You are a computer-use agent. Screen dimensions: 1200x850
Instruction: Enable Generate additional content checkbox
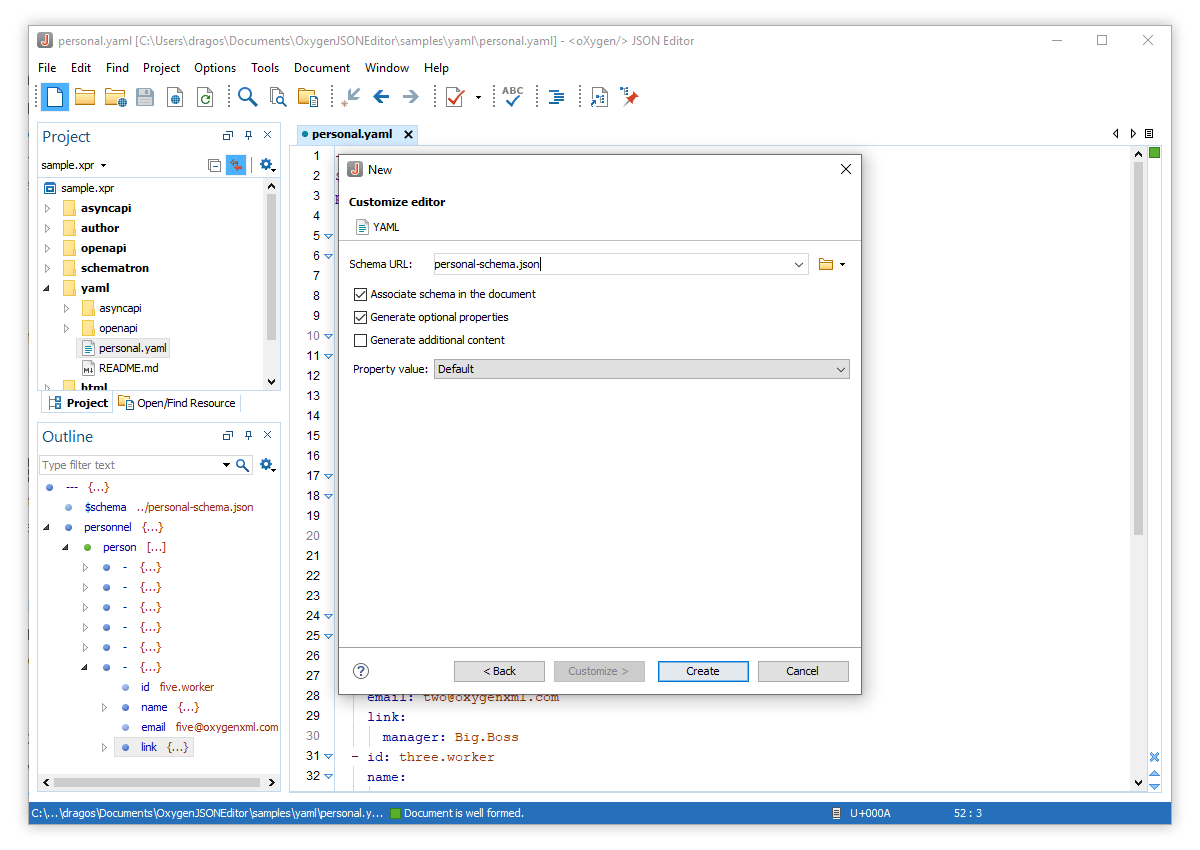tap(360, 340)
